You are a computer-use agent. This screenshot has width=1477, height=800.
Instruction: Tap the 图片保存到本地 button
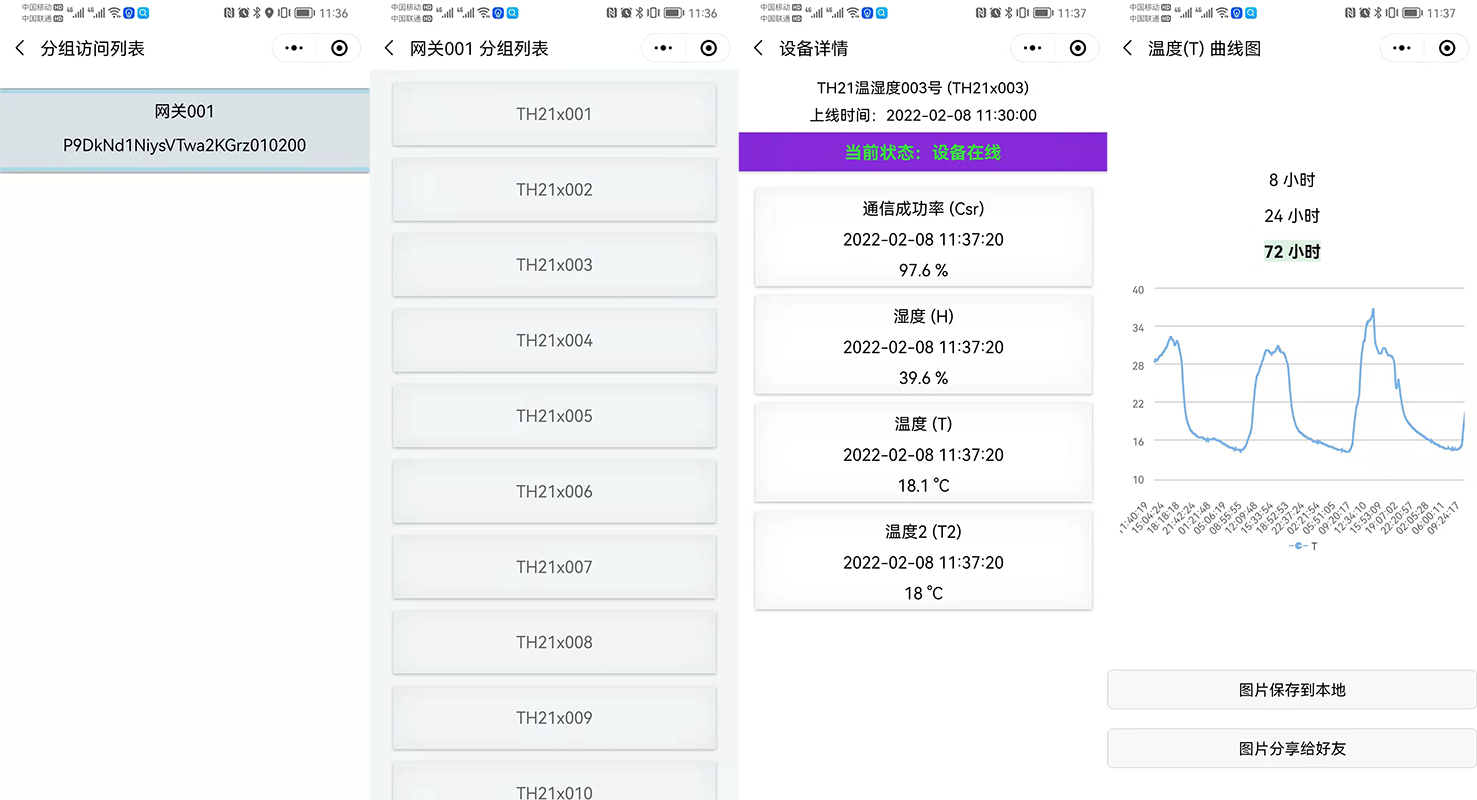[1292, 689]
